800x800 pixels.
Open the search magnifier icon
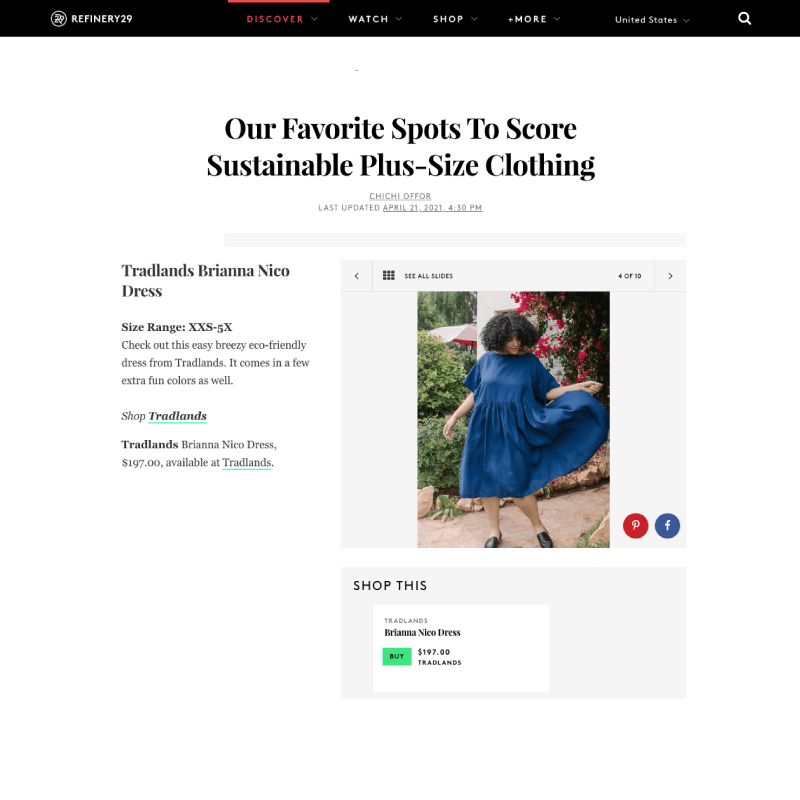click(x=744, y=19)
